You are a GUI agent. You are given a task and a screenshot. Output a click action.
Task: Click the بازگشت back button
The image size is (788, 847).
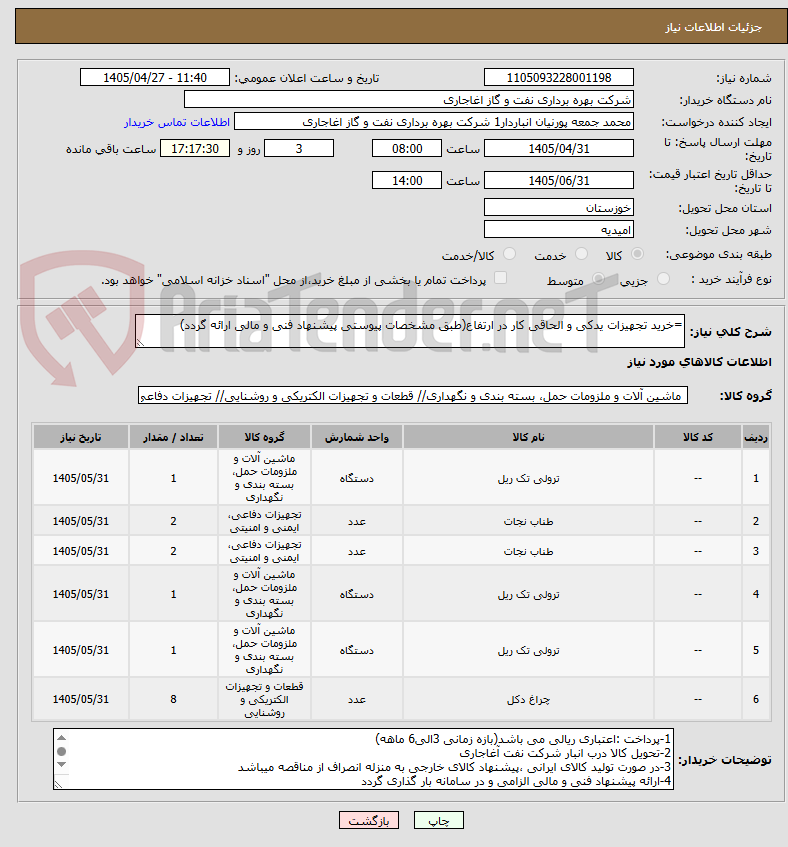369,821
